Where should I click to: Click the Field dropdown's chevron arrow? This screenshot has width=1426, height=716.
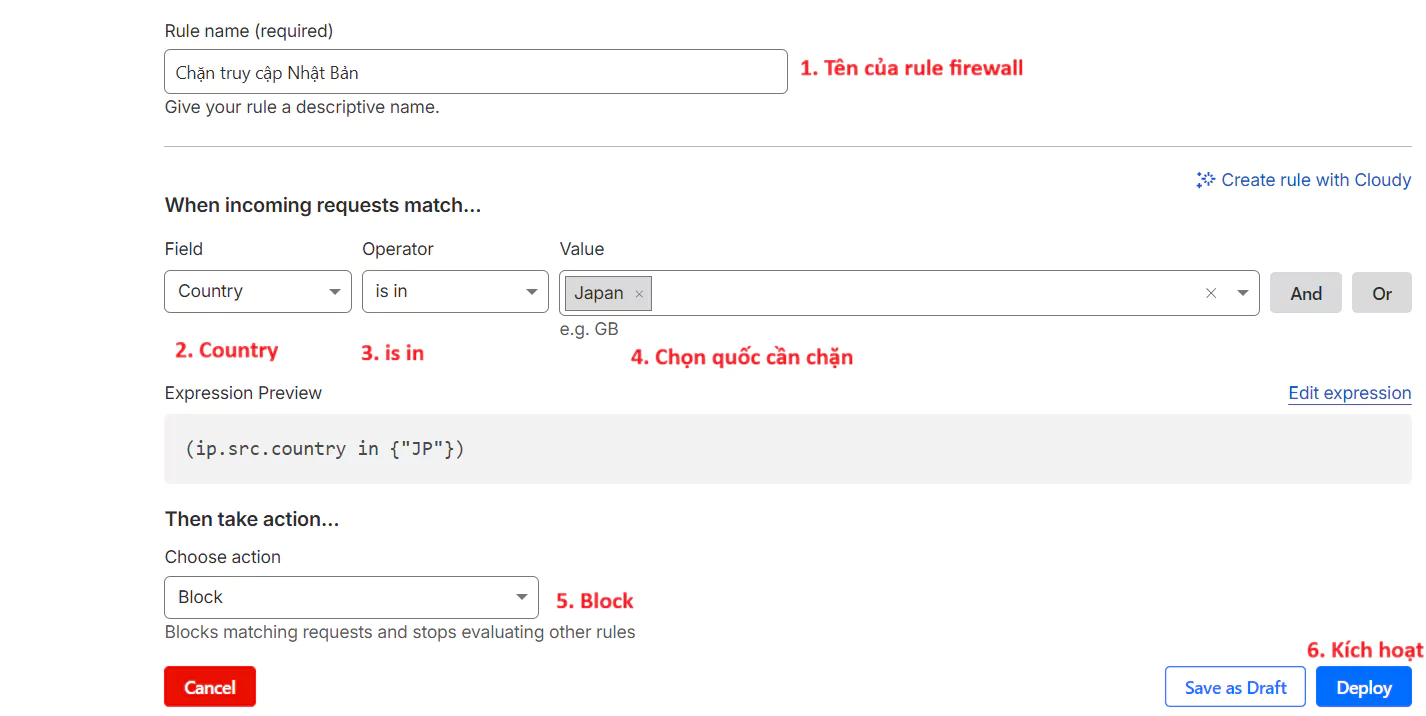[x=335, y=292]
